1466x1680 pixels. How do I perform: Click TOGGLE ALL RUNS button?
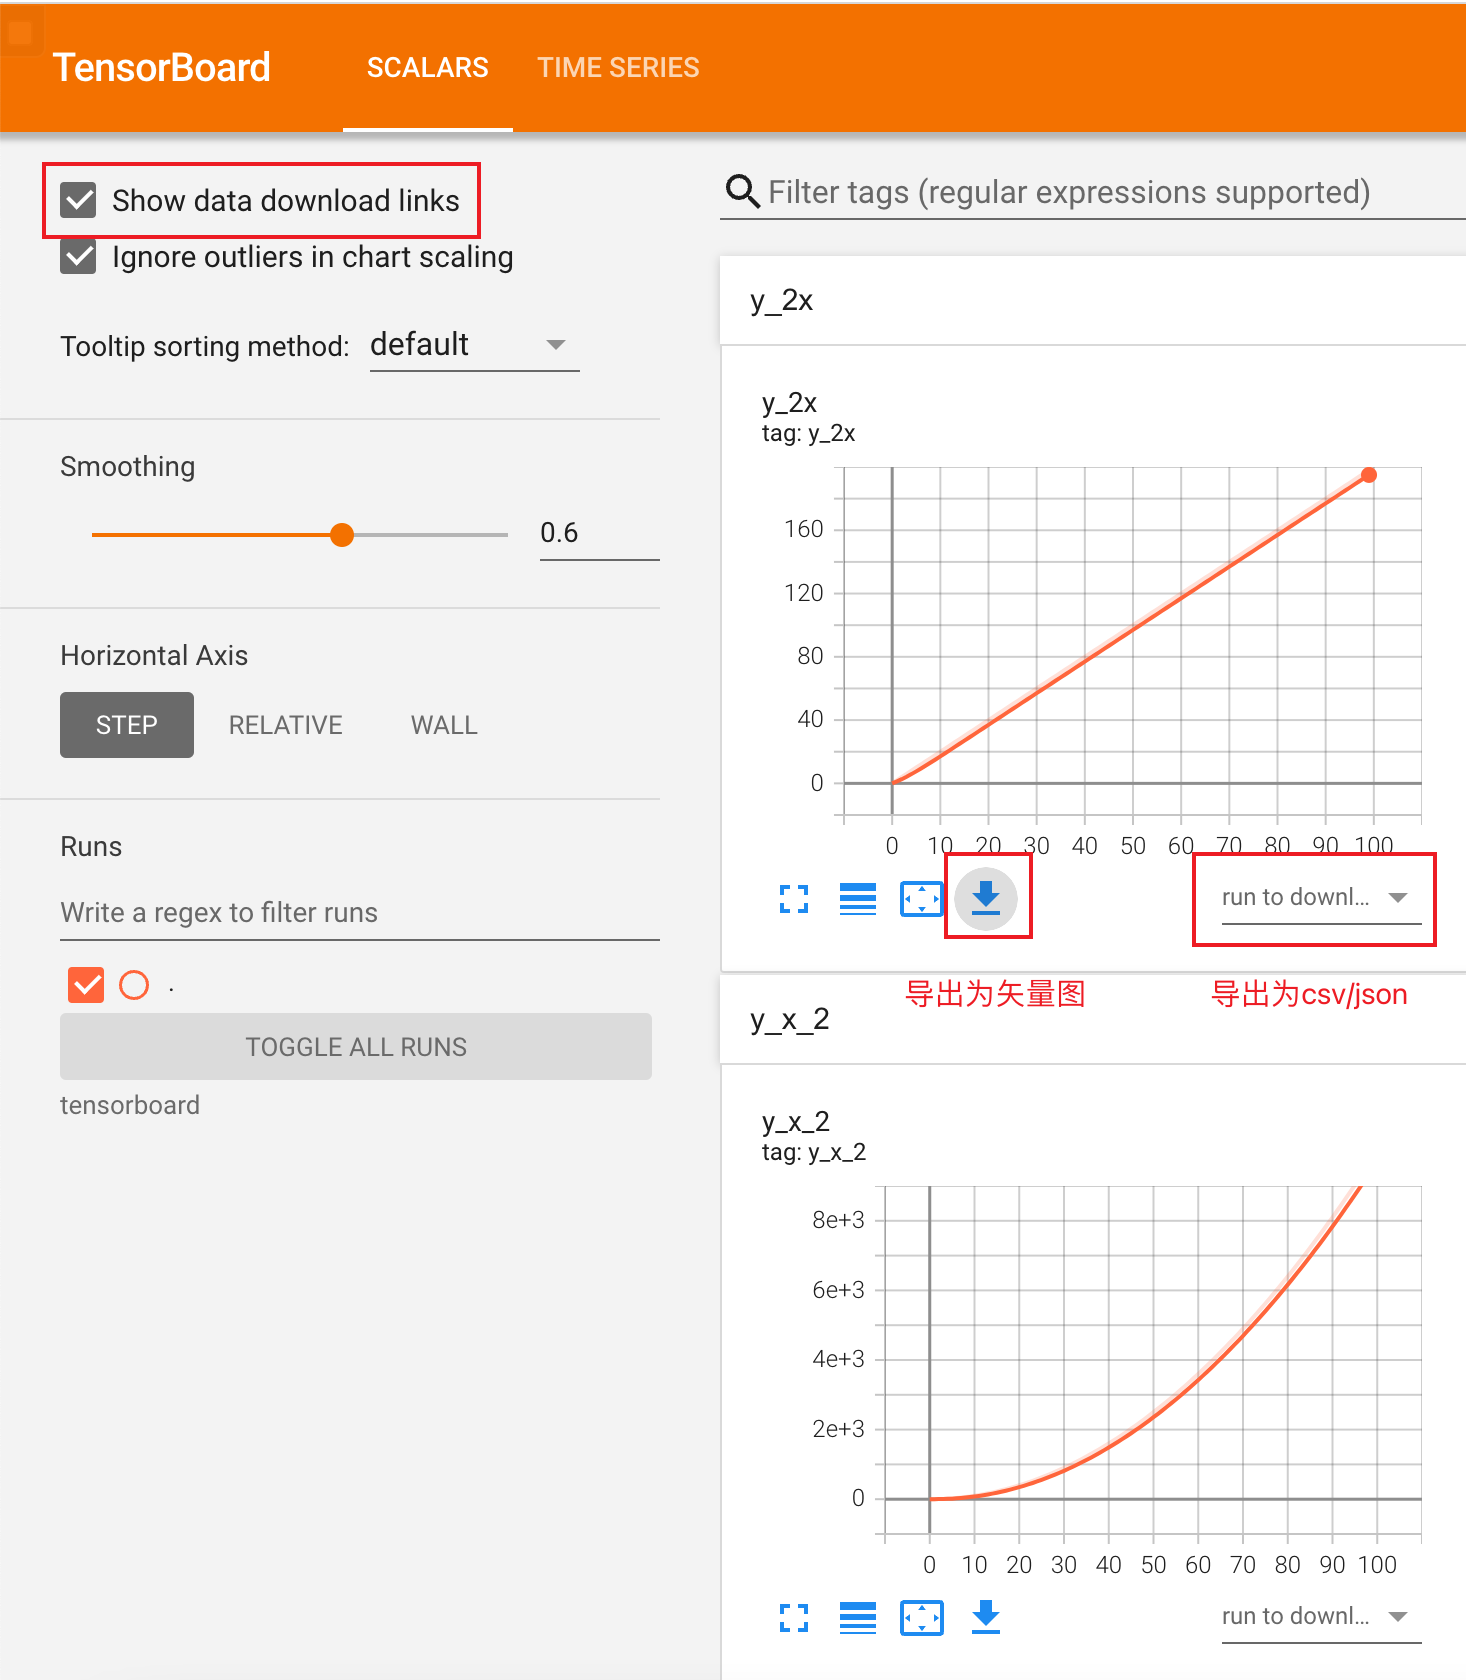[x=356, y=1047]
